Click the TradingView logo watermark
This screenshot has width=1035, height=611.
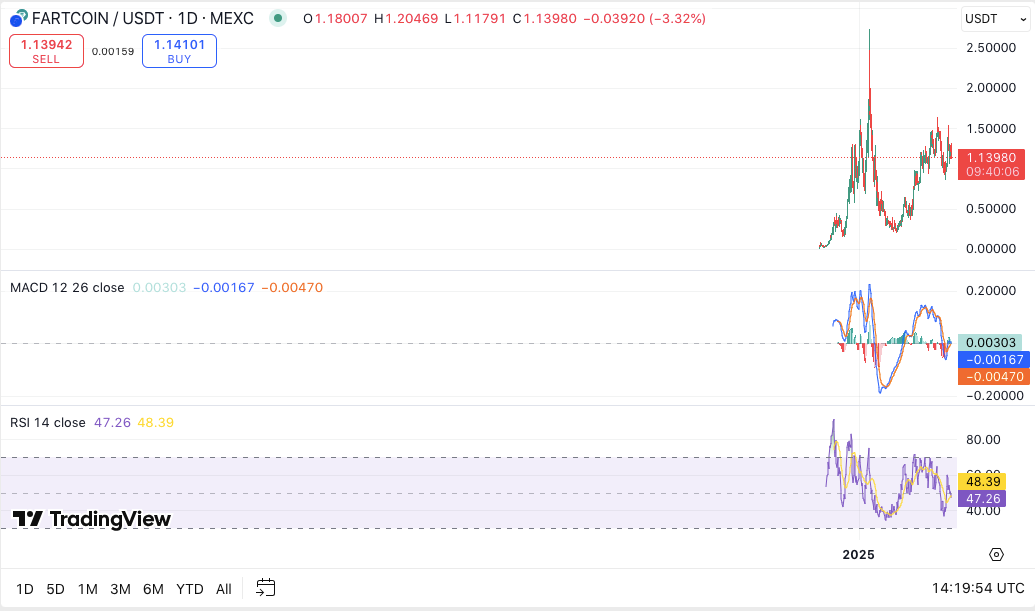[x=90, y=519]
